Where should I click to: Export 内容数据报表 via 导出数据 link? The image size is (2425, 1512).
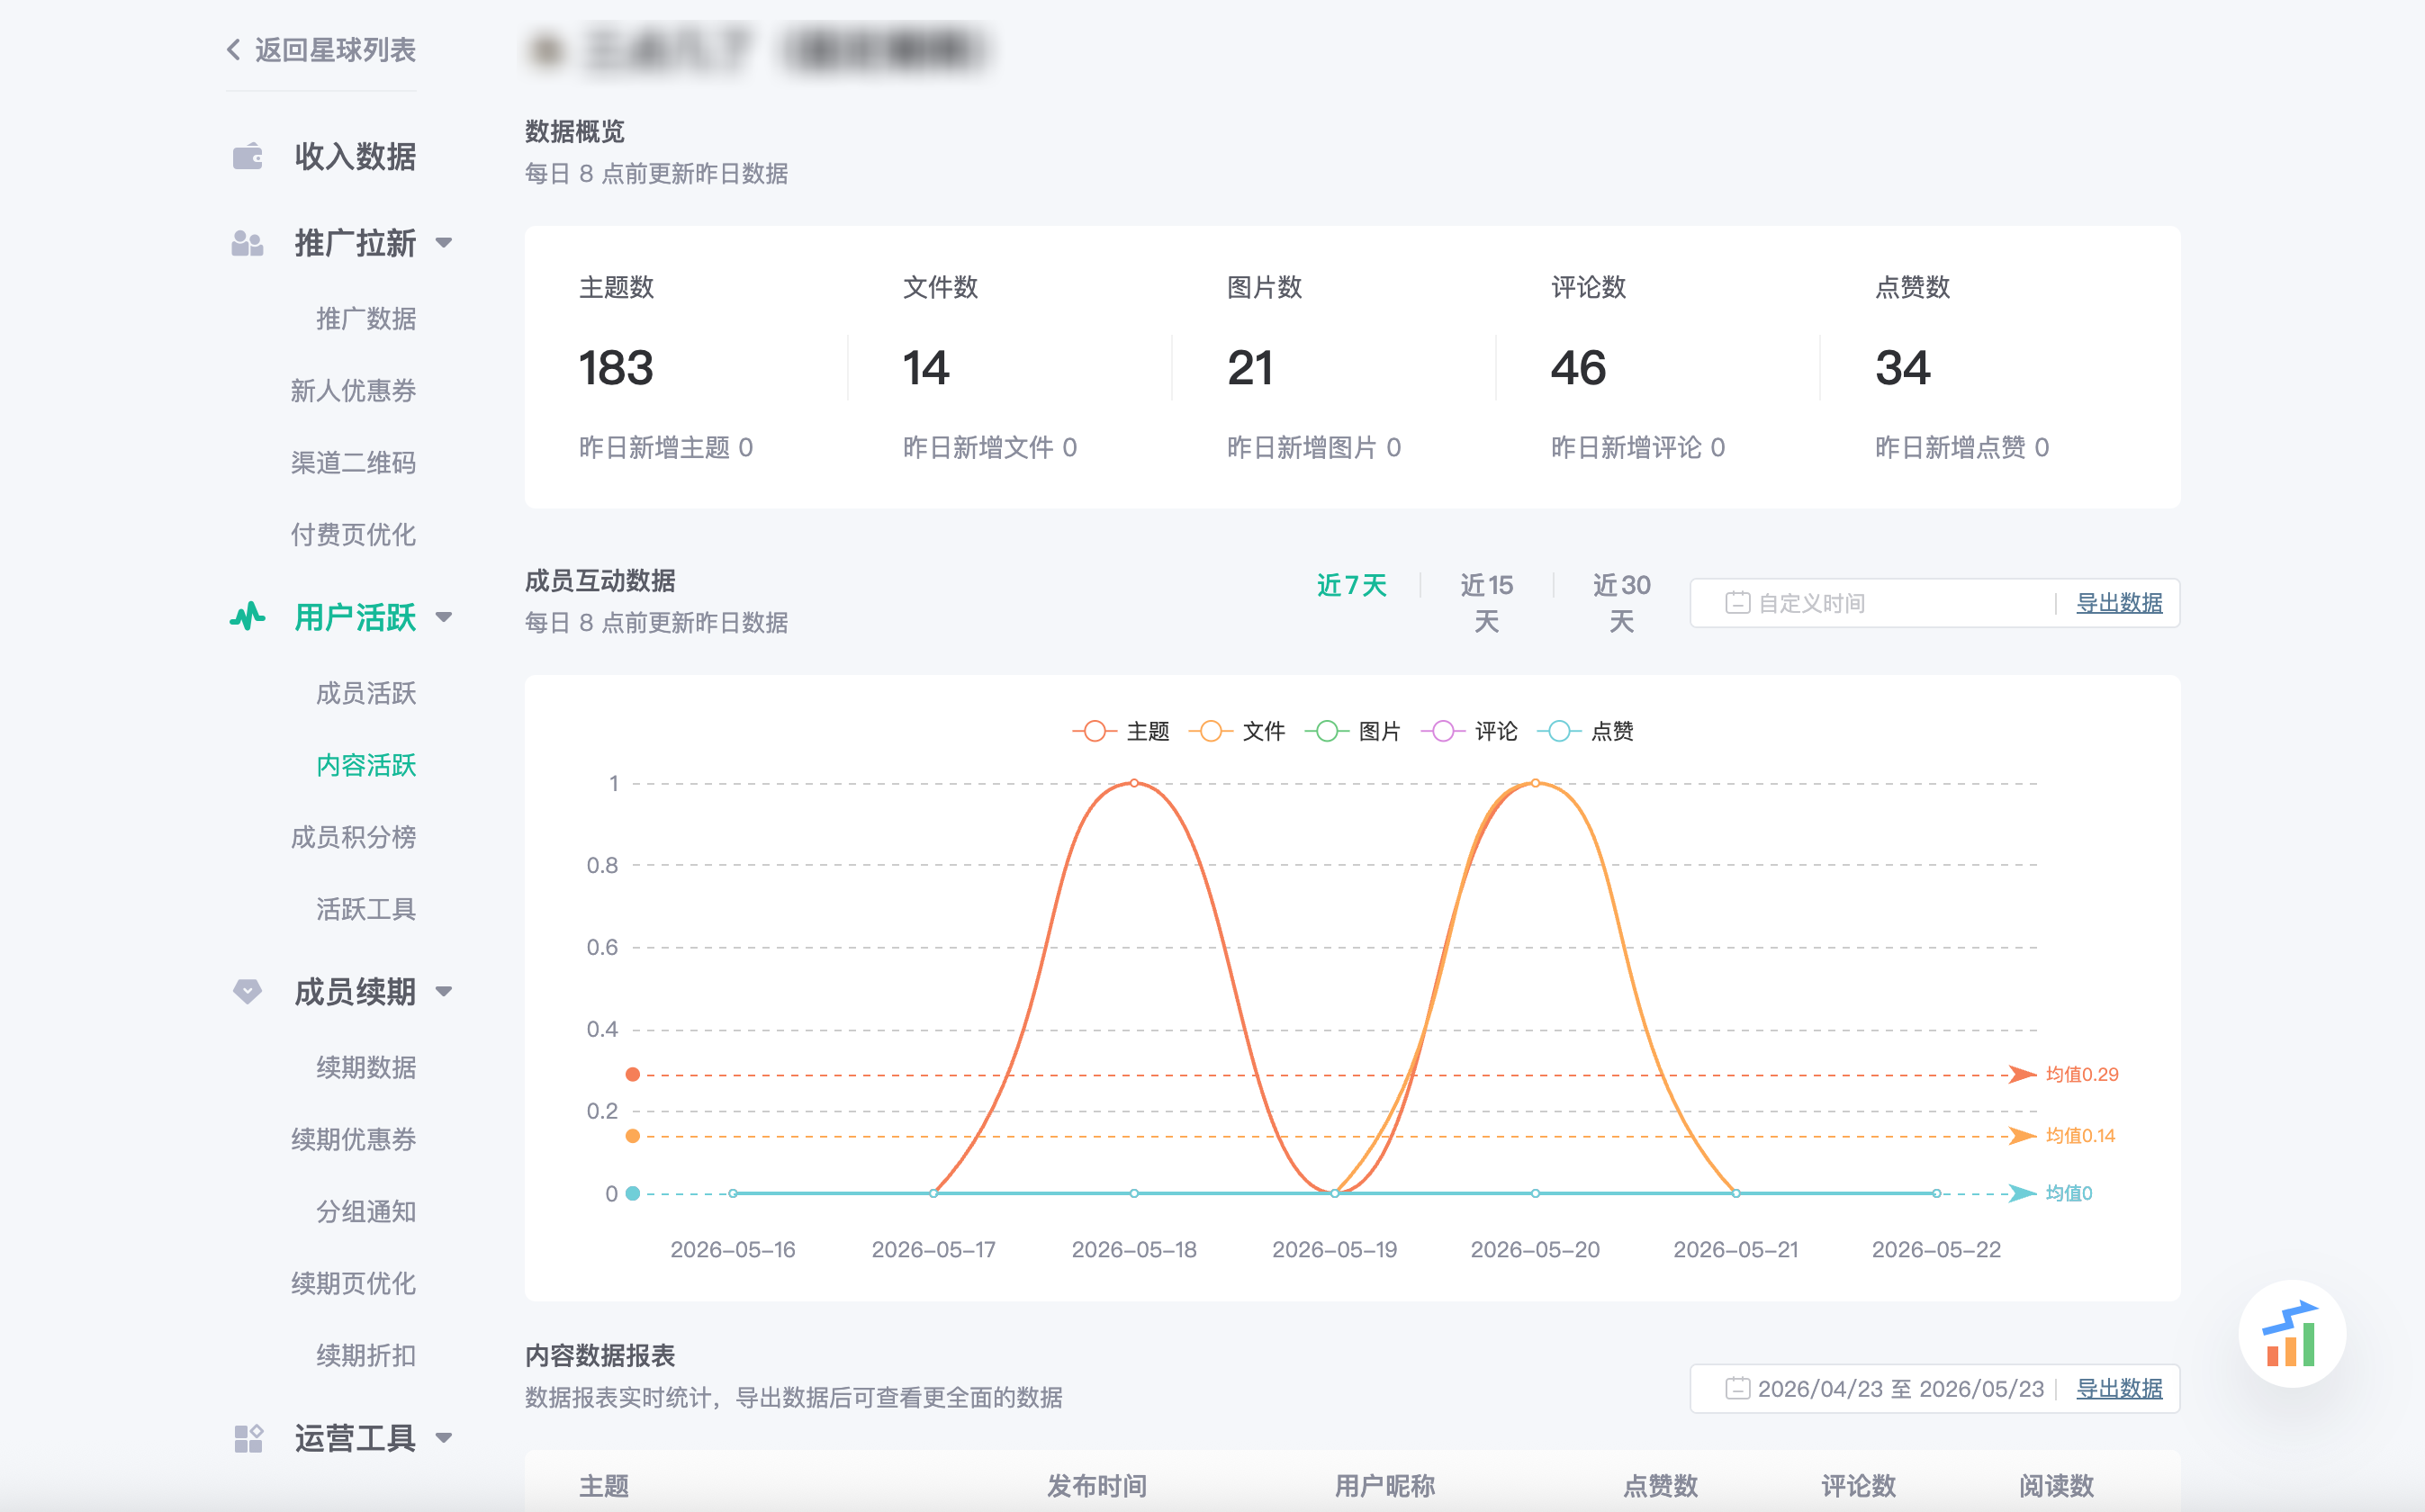(2119, 1389)
